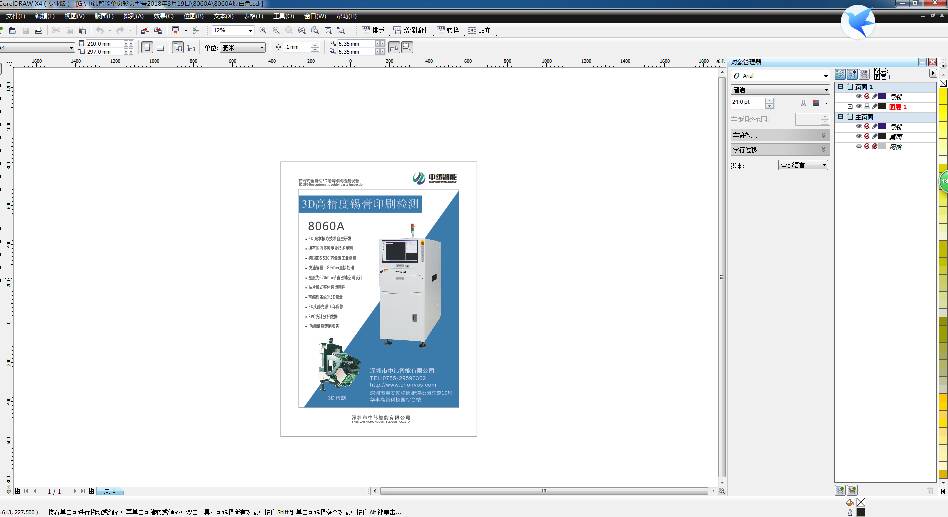Viewport: 948px width, 517px height.
Task: Toggle pencil editable icon of grid layer
Action: (874, 146)
